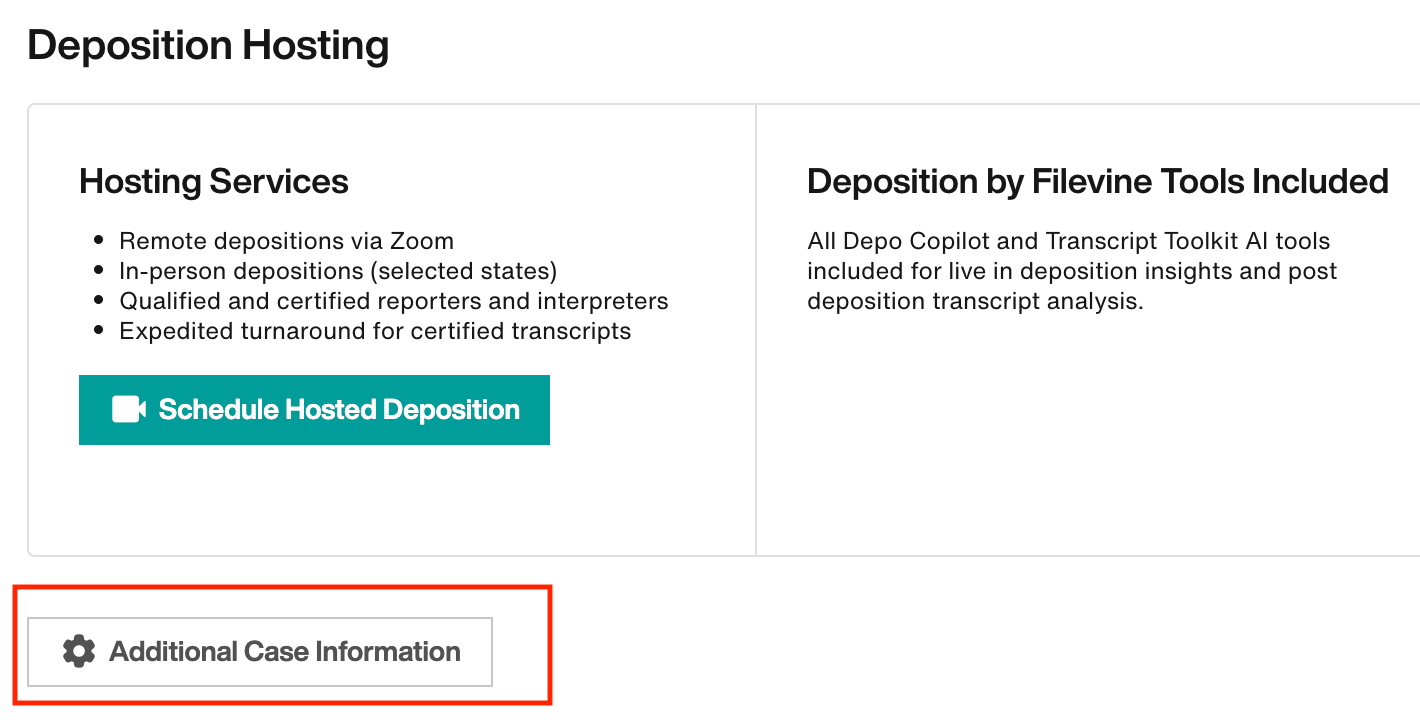This screenshot has width=1420, height=722.
Task: Click the divider between the two cards
Action: [x=756, y=330]
